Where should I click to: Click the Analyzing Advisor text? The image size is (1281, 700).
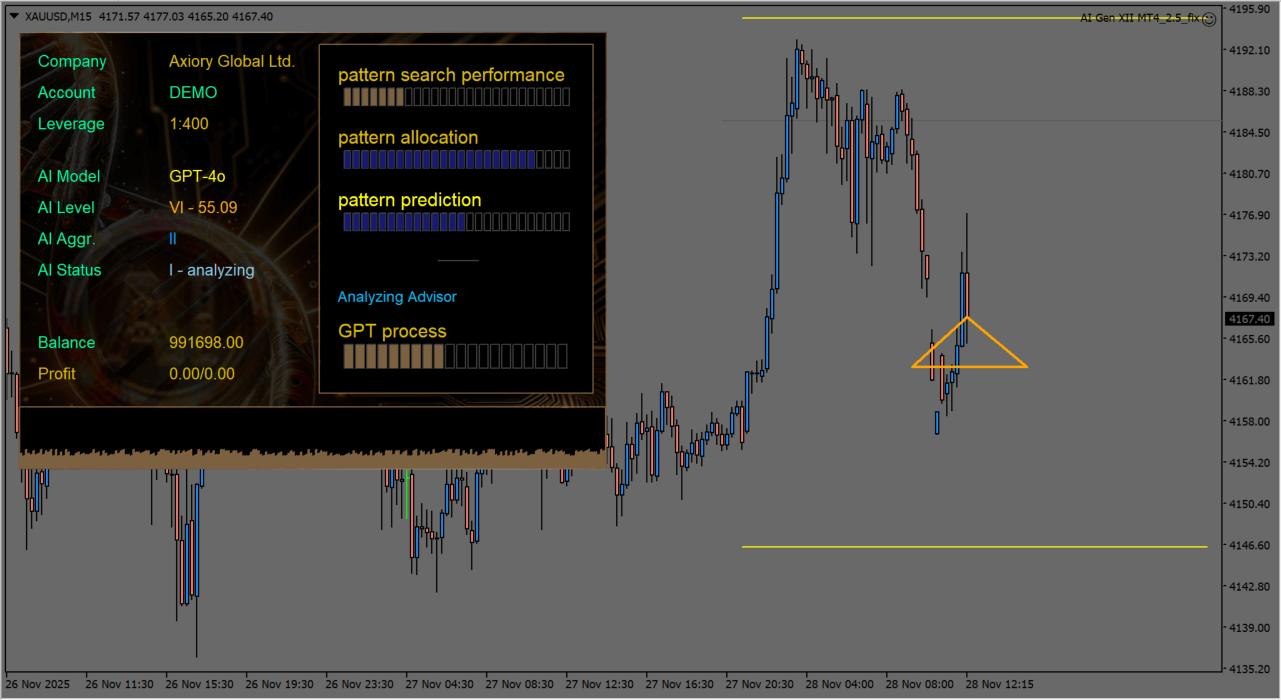397,297
